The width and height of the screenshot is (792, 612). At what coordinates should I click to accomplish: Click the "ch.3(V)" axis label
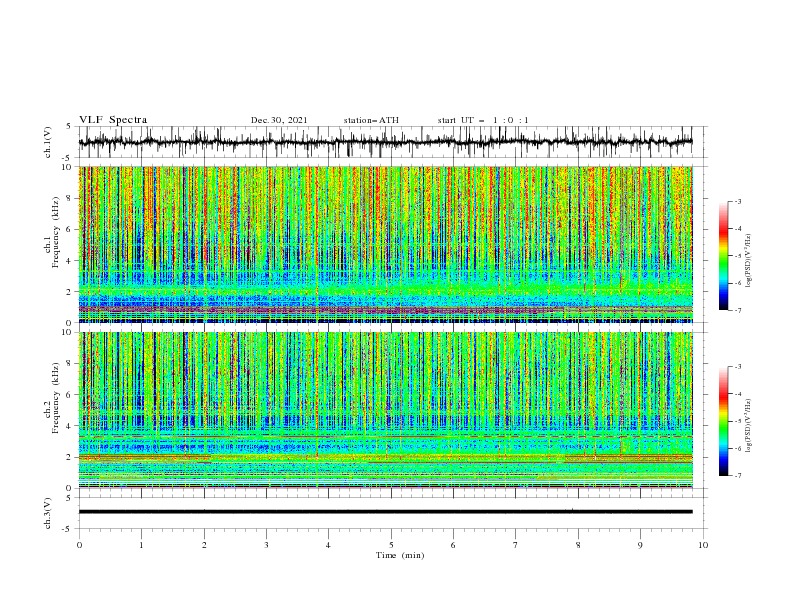point(48,513)
